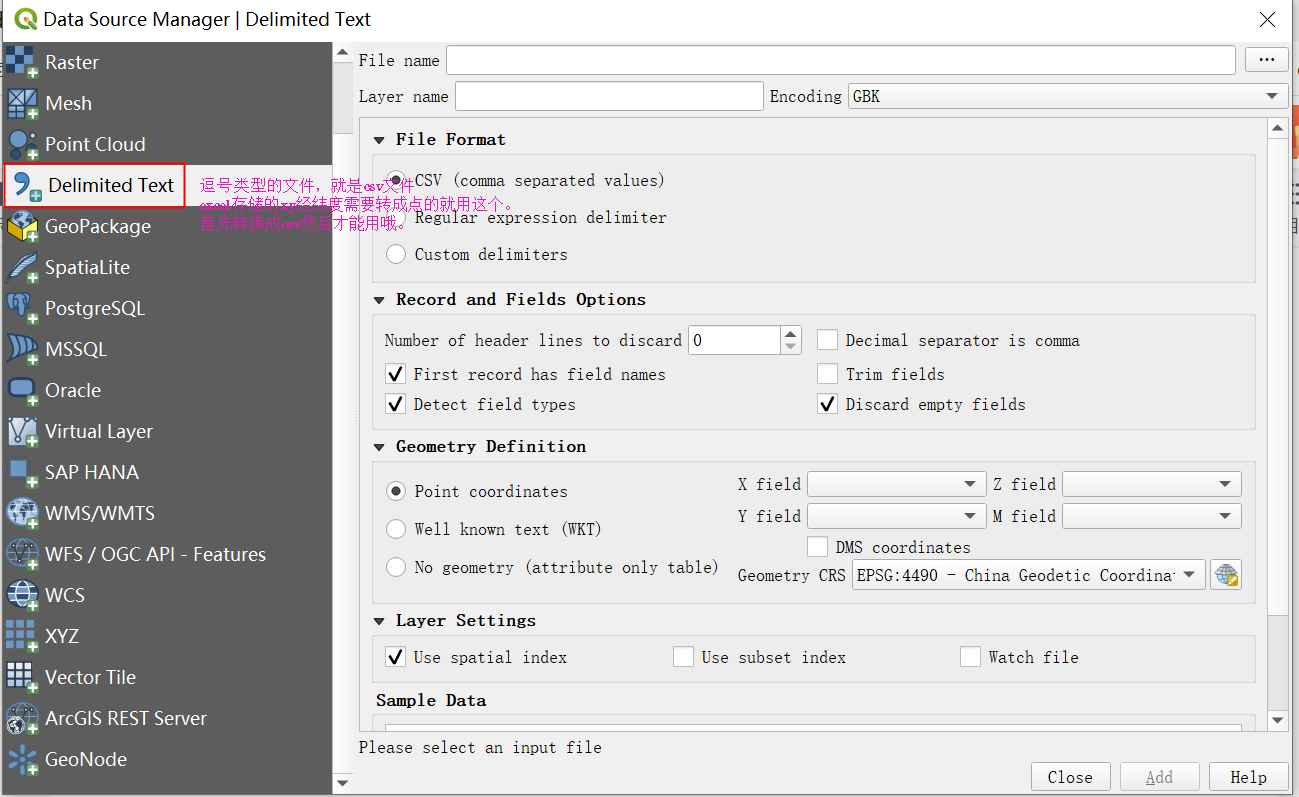Select Point coordinates geometry option
The width and height of the screenshot is (1299, 797).
(397, 492)
